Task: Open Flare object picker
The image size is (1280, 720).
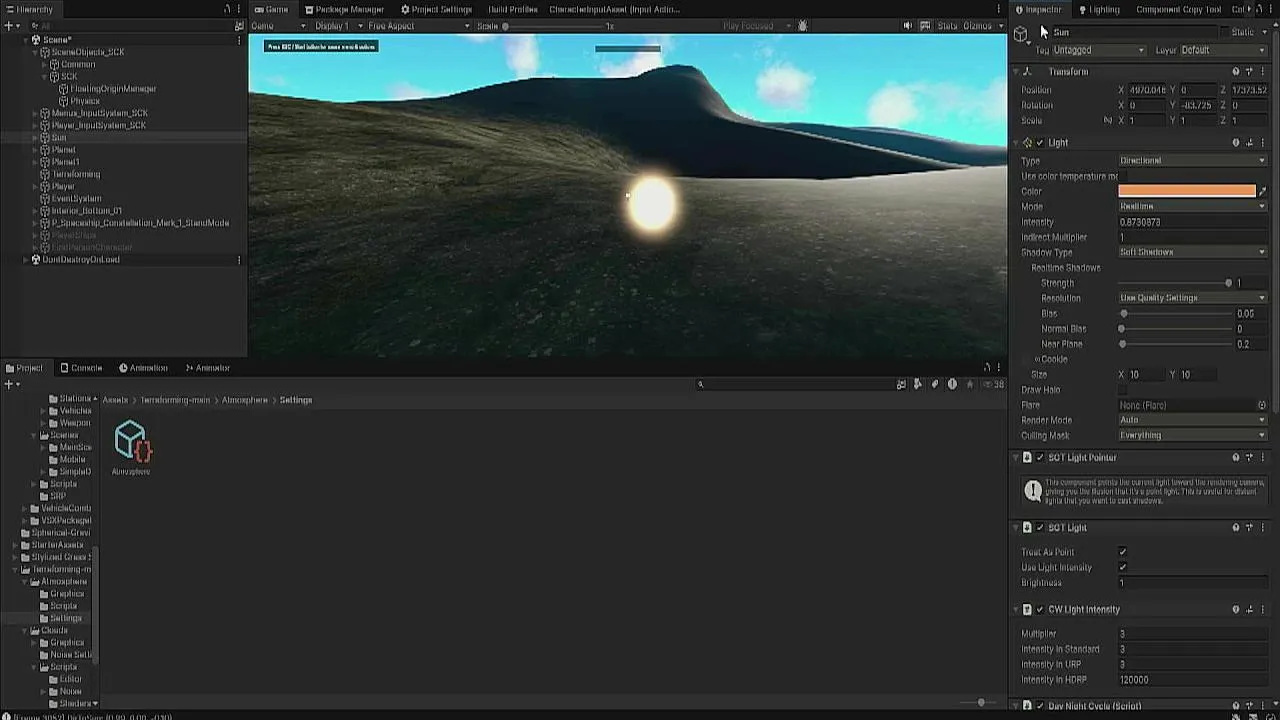Action: point(1262,405)
